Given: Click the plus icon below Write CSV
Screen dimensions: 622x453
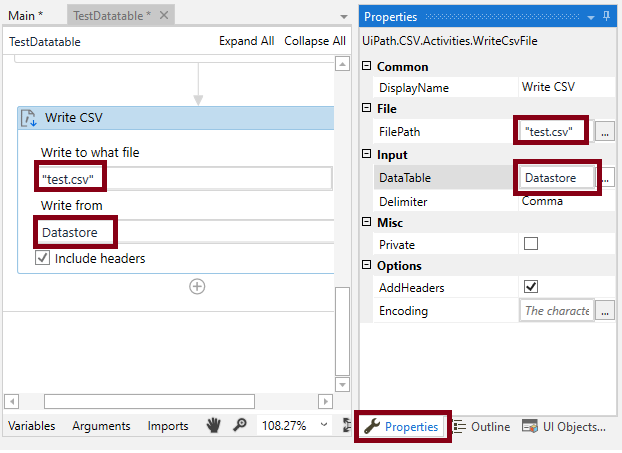Looking at the screenshot, I should pyautogui.click(x=197, y=286).
